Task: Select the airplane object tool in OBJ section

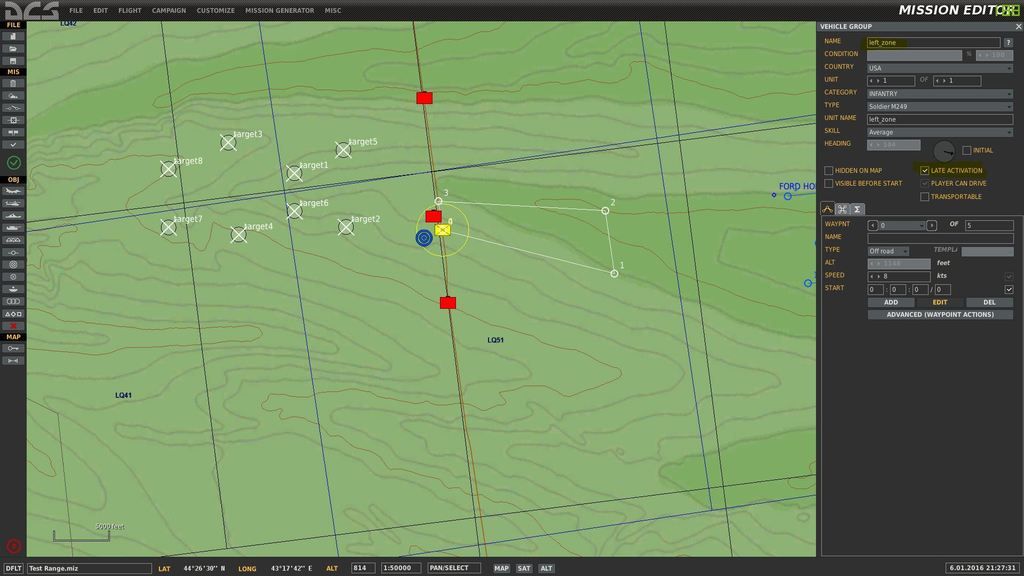Action: [13, 191]
